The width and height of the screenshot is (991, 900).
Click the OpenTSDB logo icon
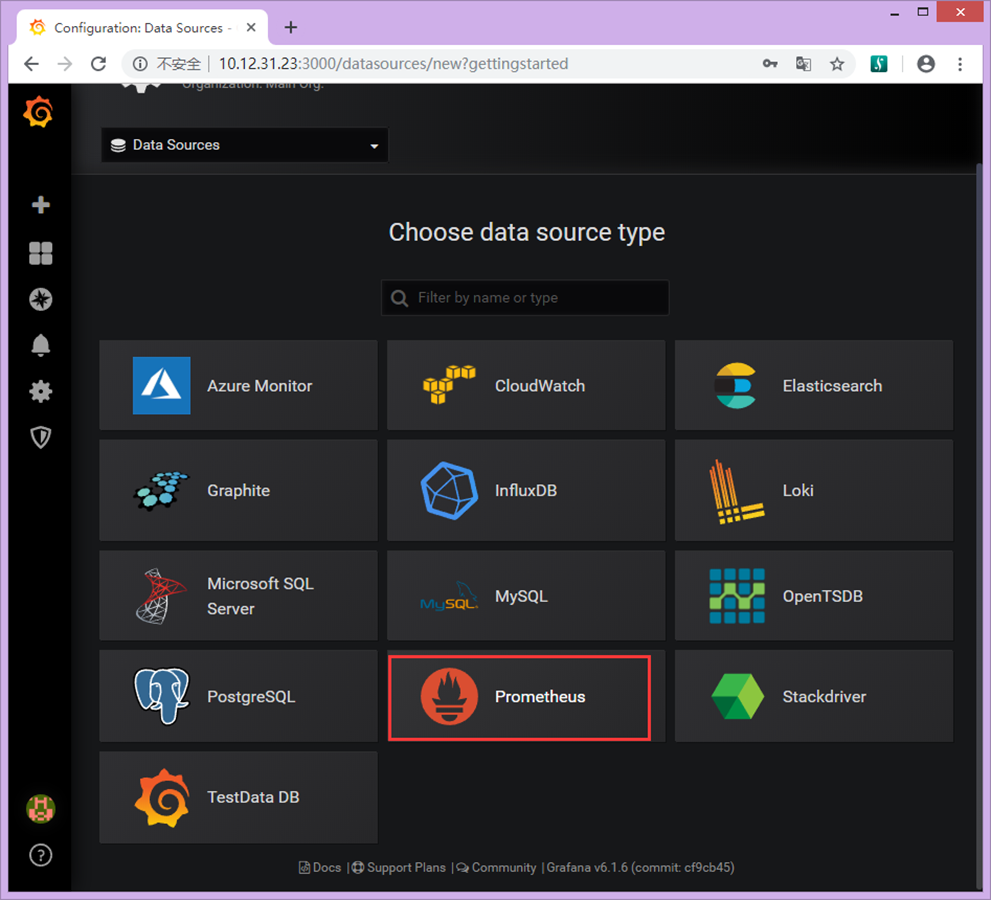(737, 596)
